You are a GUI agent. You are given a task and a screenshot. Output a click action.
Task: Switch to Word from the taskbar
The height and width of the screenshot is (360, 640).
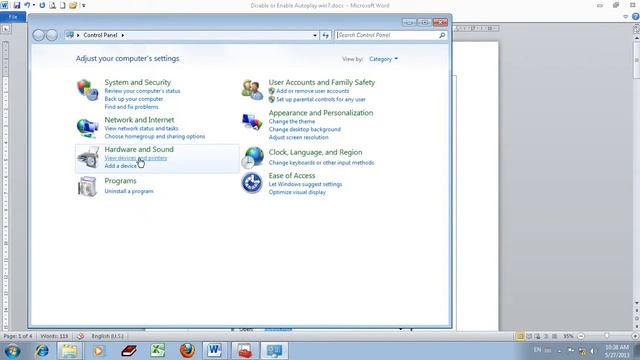pyautogui.click(x=215, y=351)
